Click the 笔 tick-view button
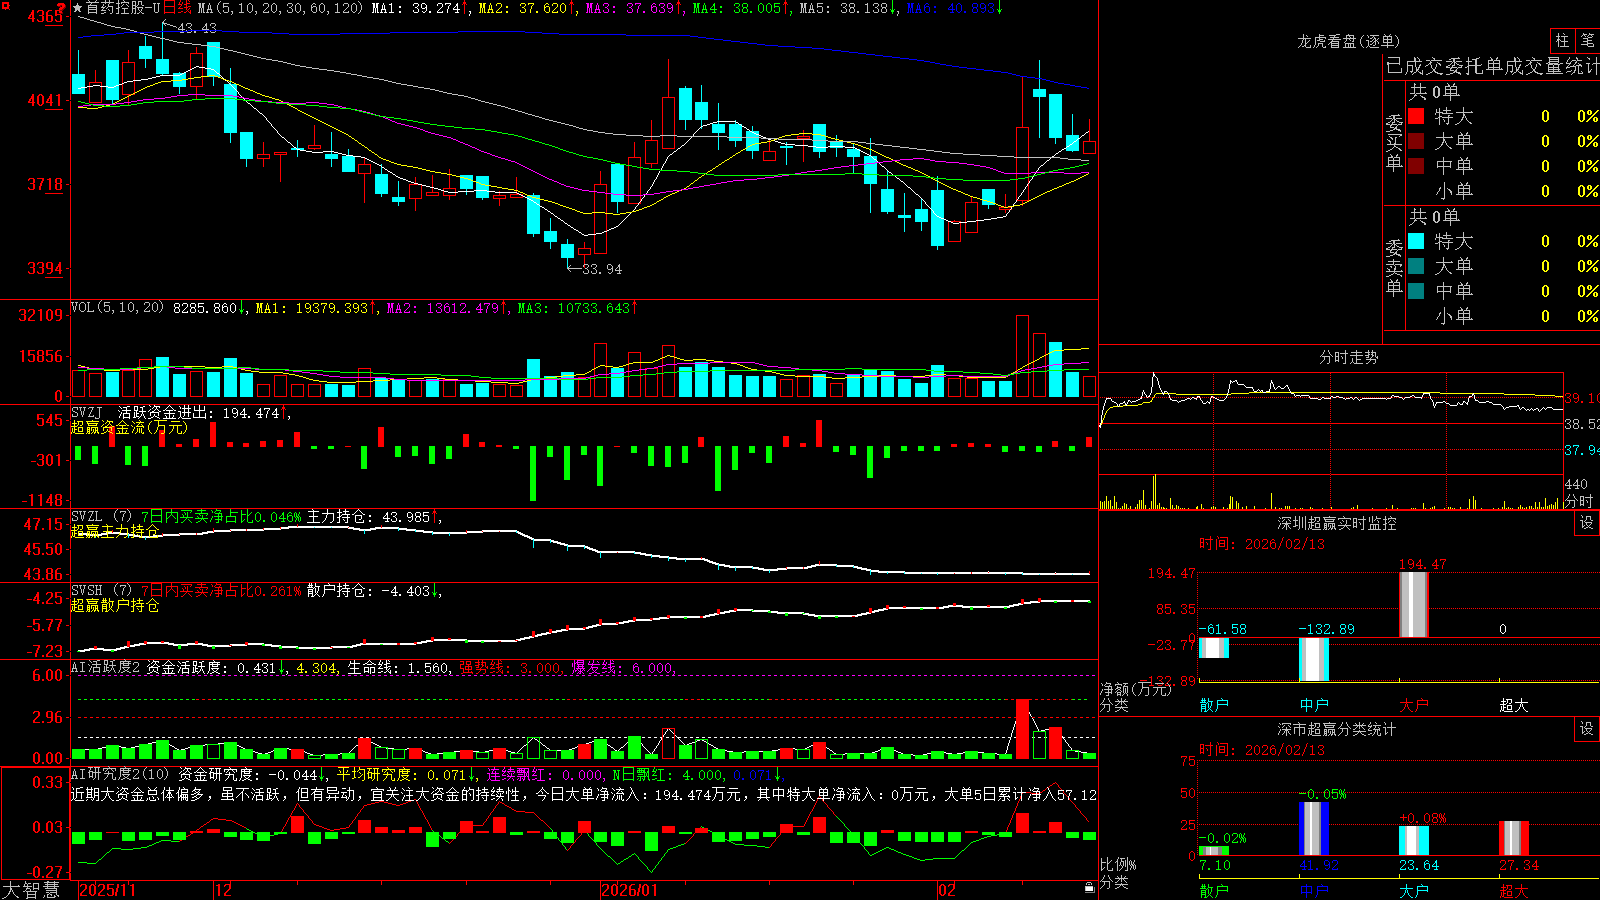1600x900 pixels. pos(1588,40)
